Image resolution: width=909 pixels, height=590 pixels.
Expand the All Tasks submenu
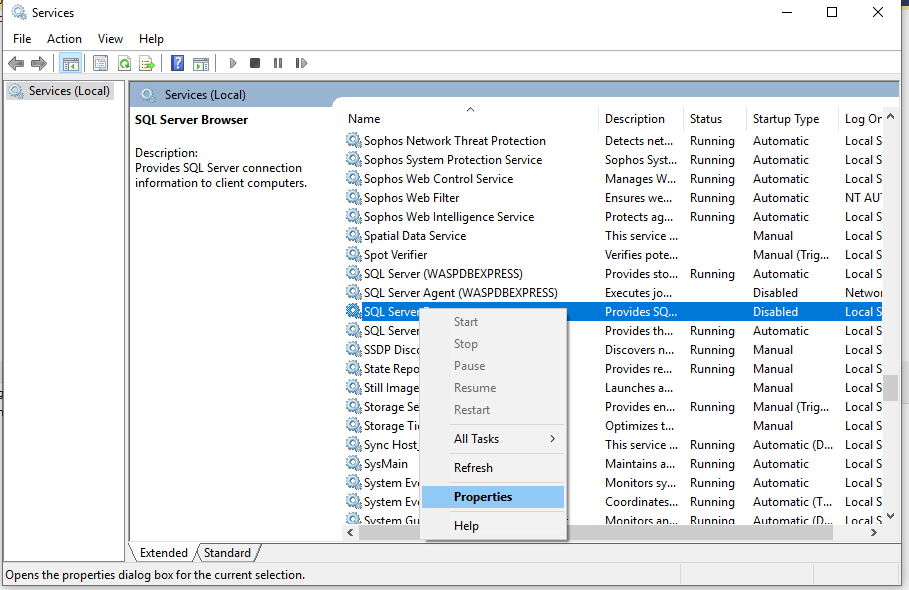point(493,439)
